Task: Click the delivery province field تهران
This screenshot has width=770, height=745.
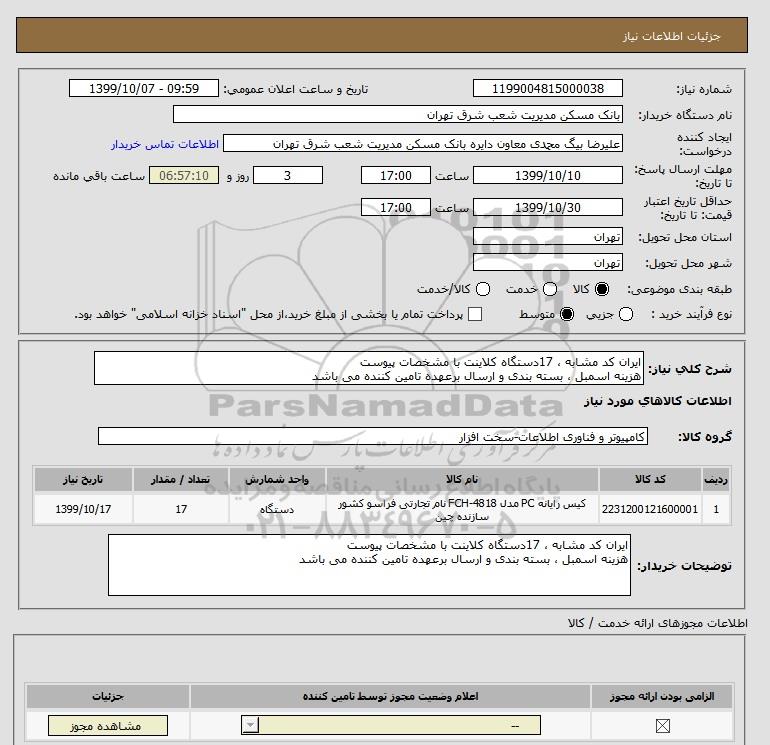Action: (x=548, y=237)
